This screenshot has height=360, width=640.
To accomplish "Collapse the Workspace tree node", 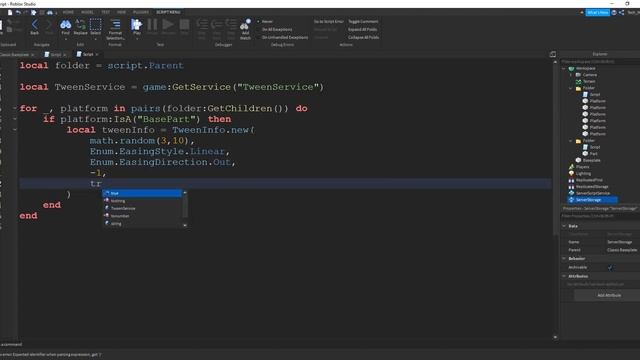I will coord(564,68).
